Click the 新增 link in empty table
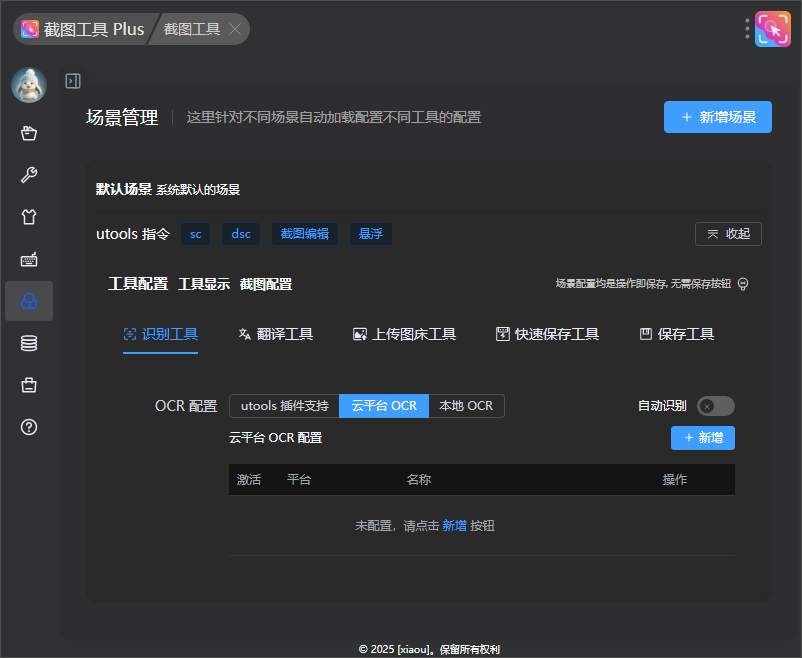The image size is (802, 658). click(454, 525)
